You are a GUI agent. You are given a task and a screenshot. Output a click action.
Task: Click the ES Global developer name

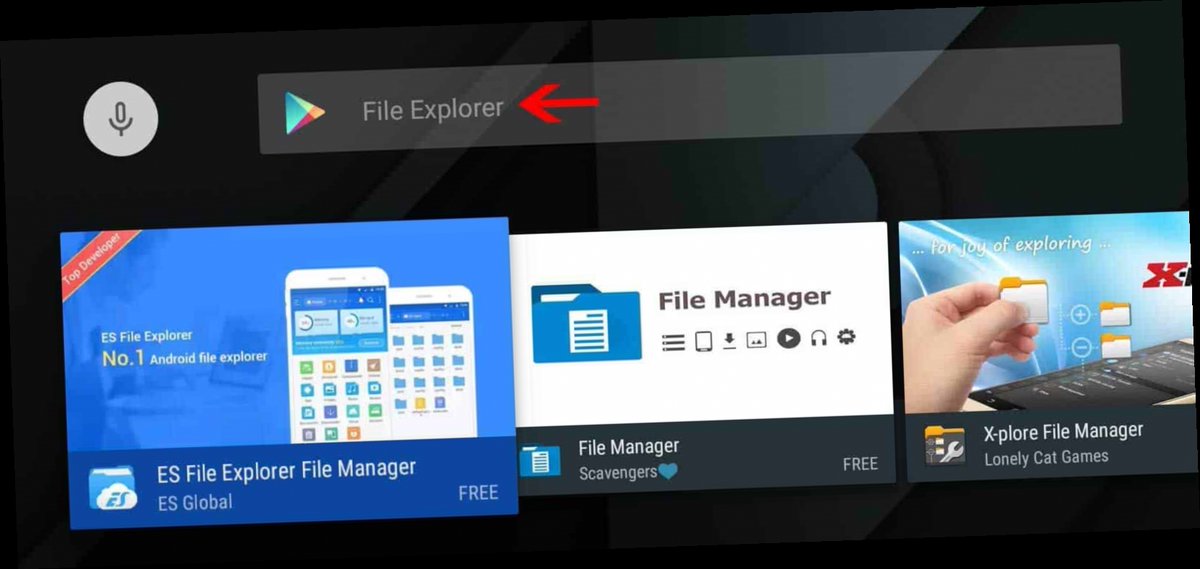195,503
